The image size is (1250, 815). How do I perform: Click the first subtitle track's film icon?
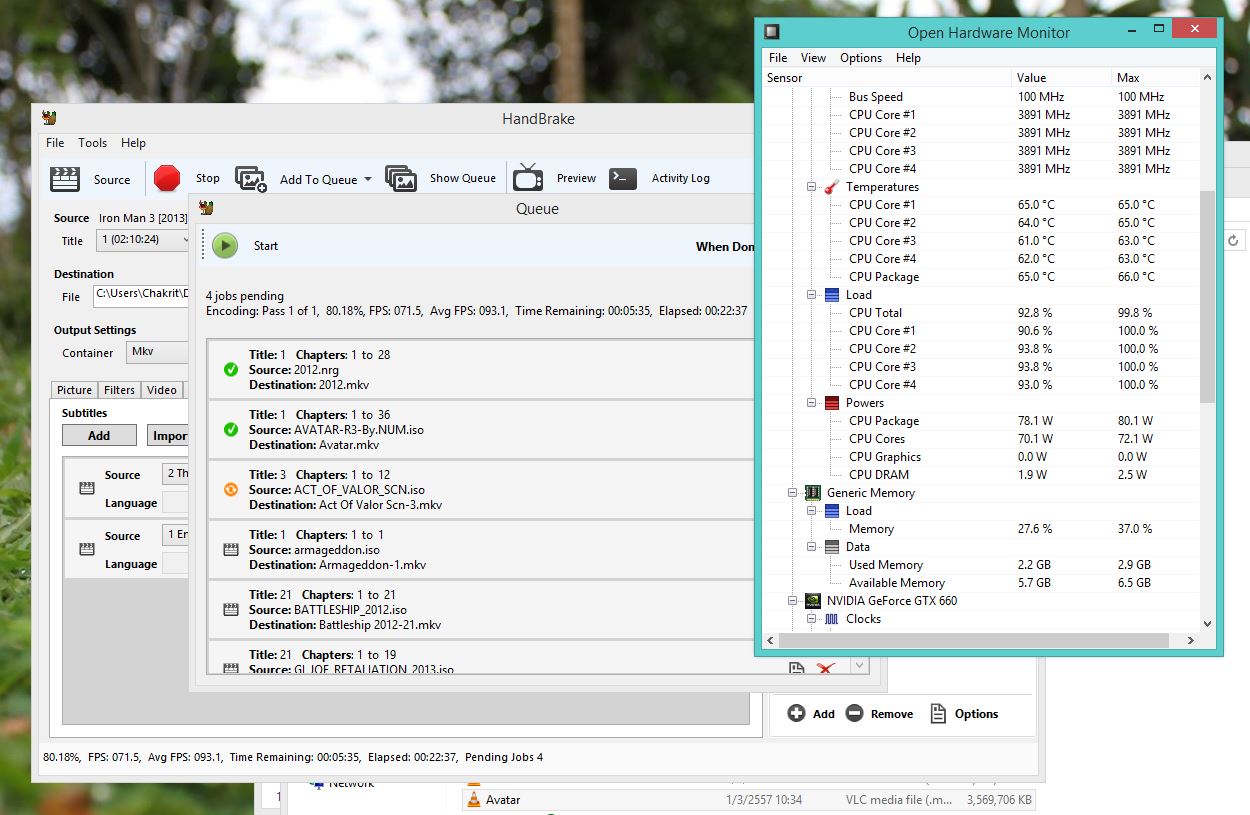[87, 488]
